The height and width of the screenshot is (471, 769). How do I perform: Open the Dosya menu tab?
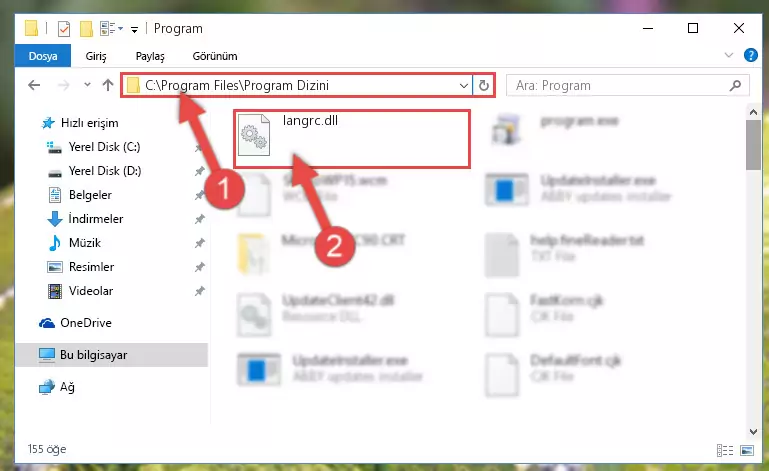tap(43, 56)
